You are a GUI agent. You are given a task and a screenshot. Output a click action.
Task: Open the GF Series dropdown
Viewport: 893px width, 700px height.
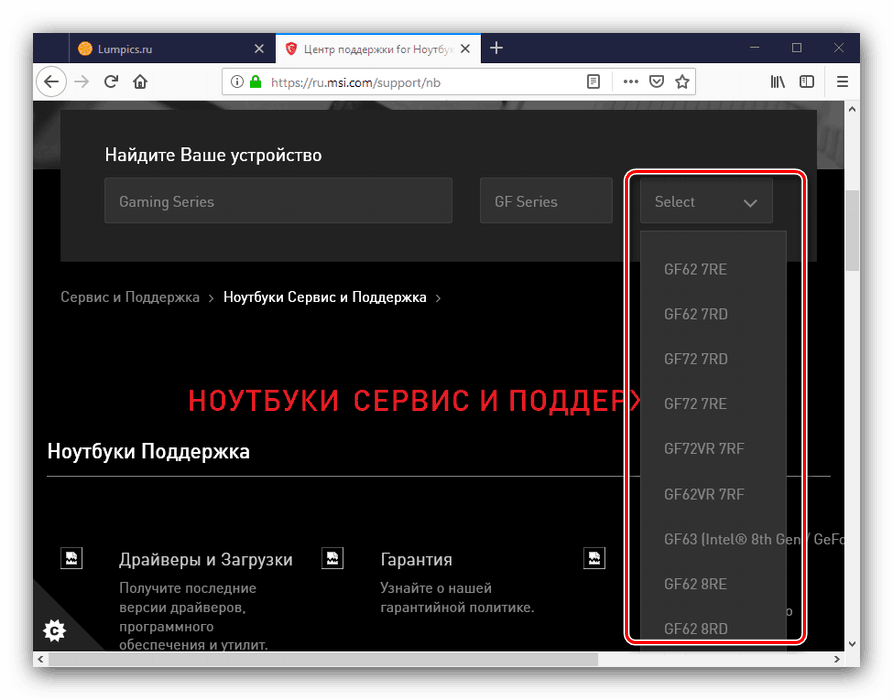pyautogui.click(x=546, y=200)
